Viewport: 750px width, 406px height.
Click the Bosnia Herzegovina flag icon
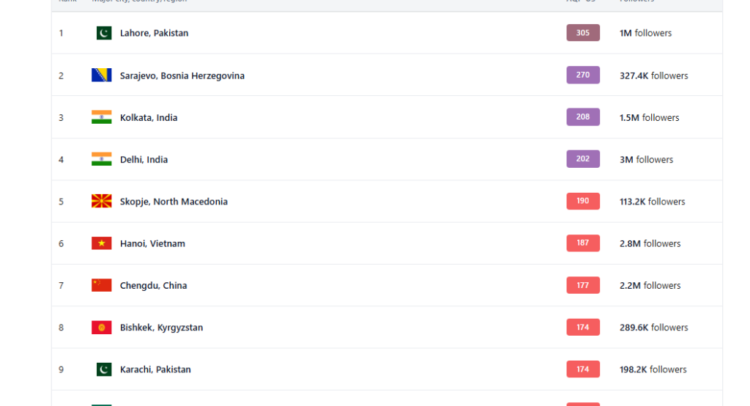tap(101, 75)
